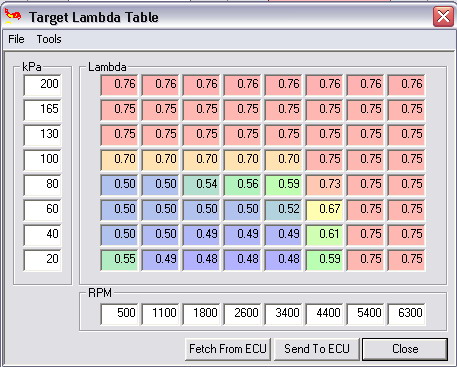
Task: Select the 0.75 cell for 20 kPa, 6300 RPM
Action: (x=406, y=260)
